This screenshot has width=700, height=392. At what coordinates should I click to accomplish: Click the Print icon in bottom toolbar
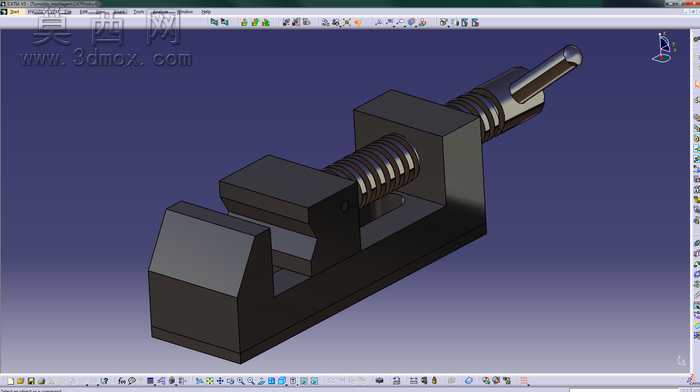[41, 381]
